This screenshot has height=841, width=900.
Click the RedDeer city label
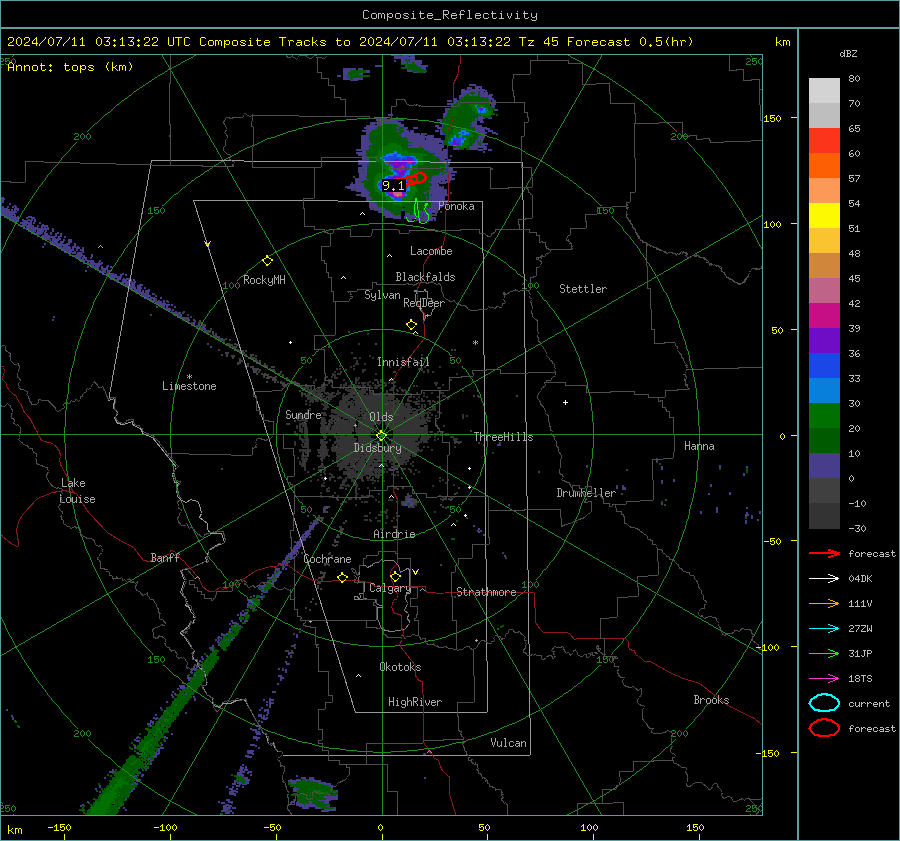point(424,303)
